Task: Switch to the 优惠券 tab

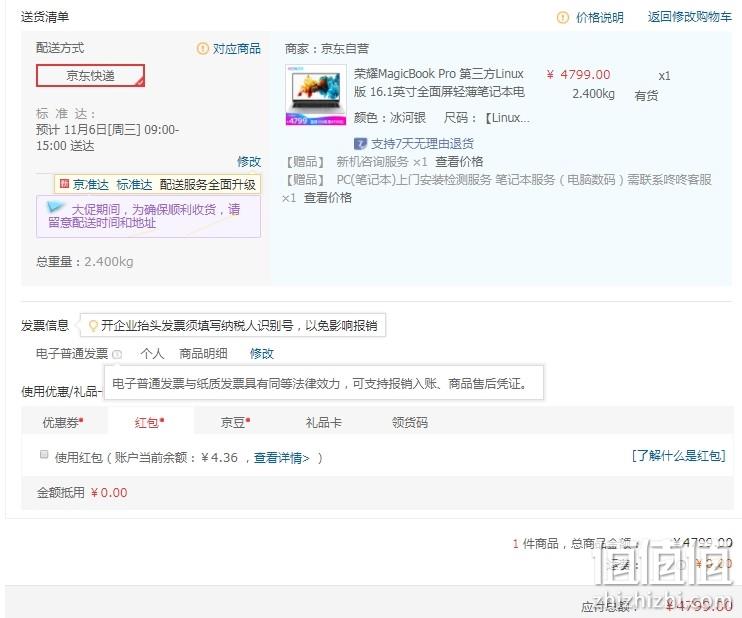Action: 64,422
